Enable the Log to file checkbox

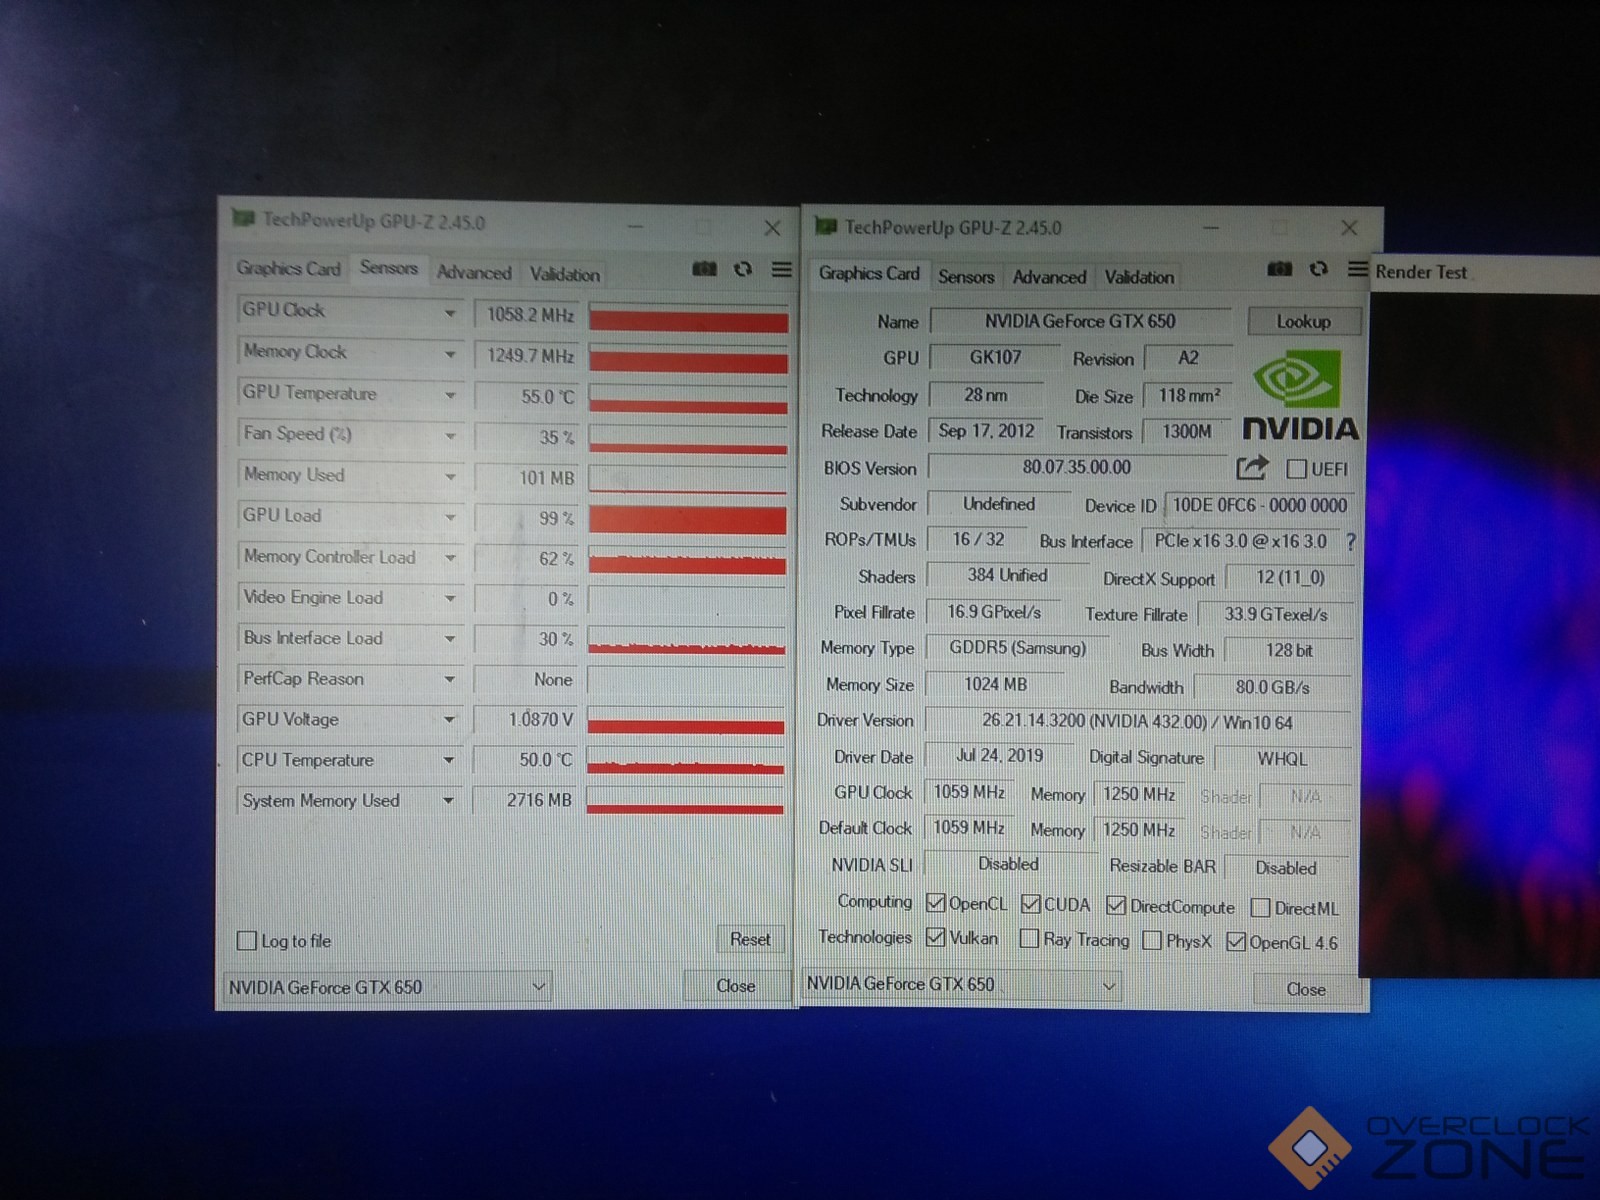click(247, 940)
